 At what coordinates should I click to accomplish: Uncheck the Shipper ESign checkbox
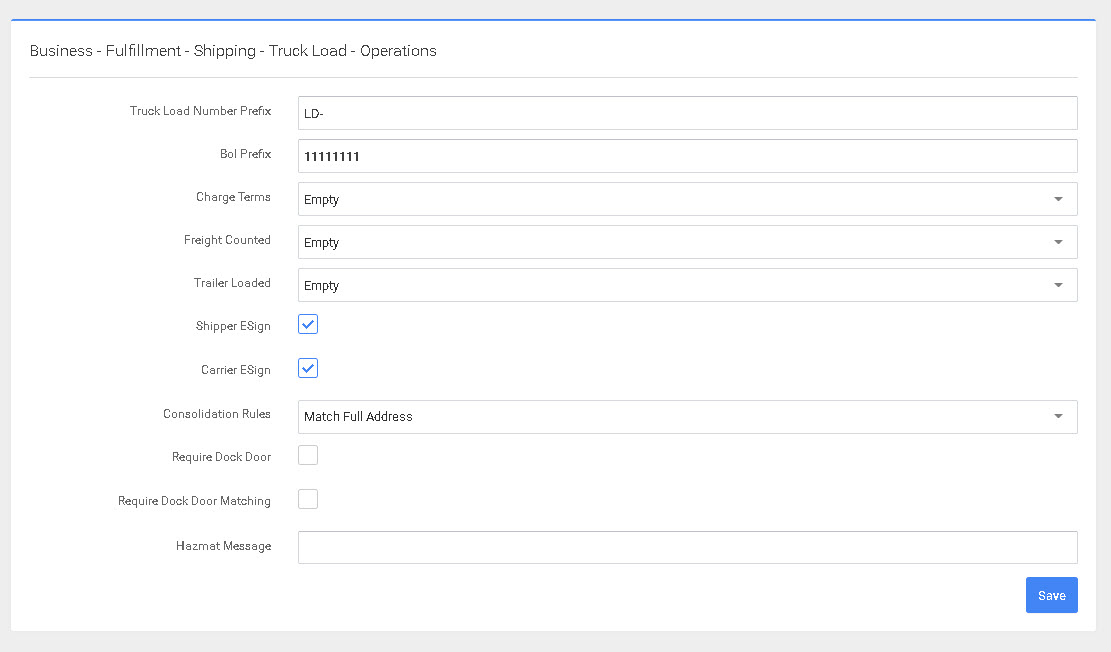pyautogui.click(x=308, y=325)
